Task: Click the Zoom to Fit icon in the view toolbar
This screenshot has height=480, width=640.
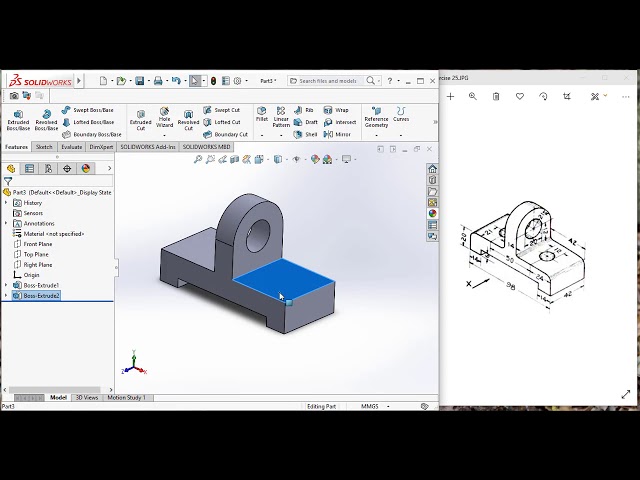Action: (198, 159)
